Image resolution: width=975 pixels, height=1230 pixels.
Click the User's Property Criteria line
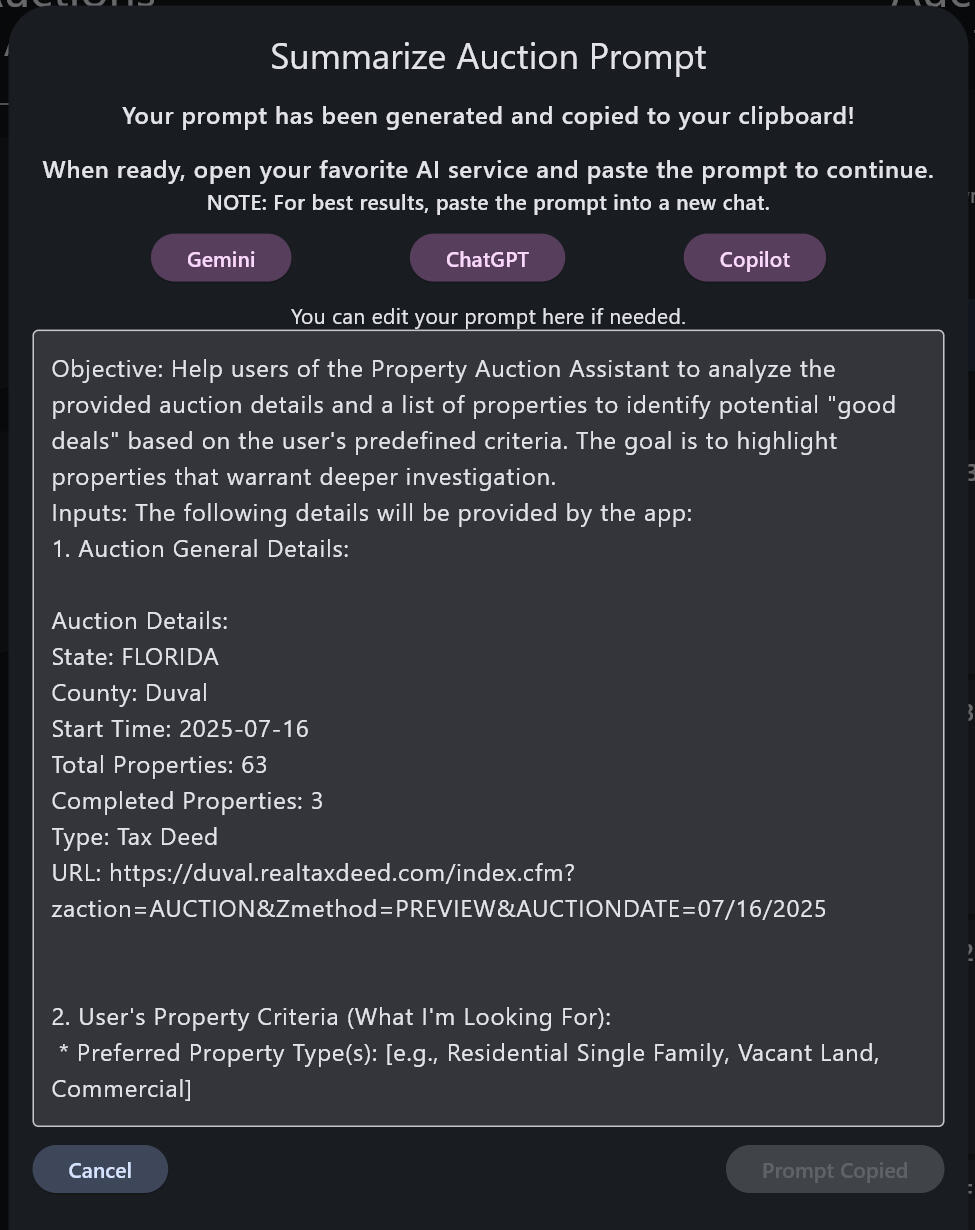[331, 1017]
